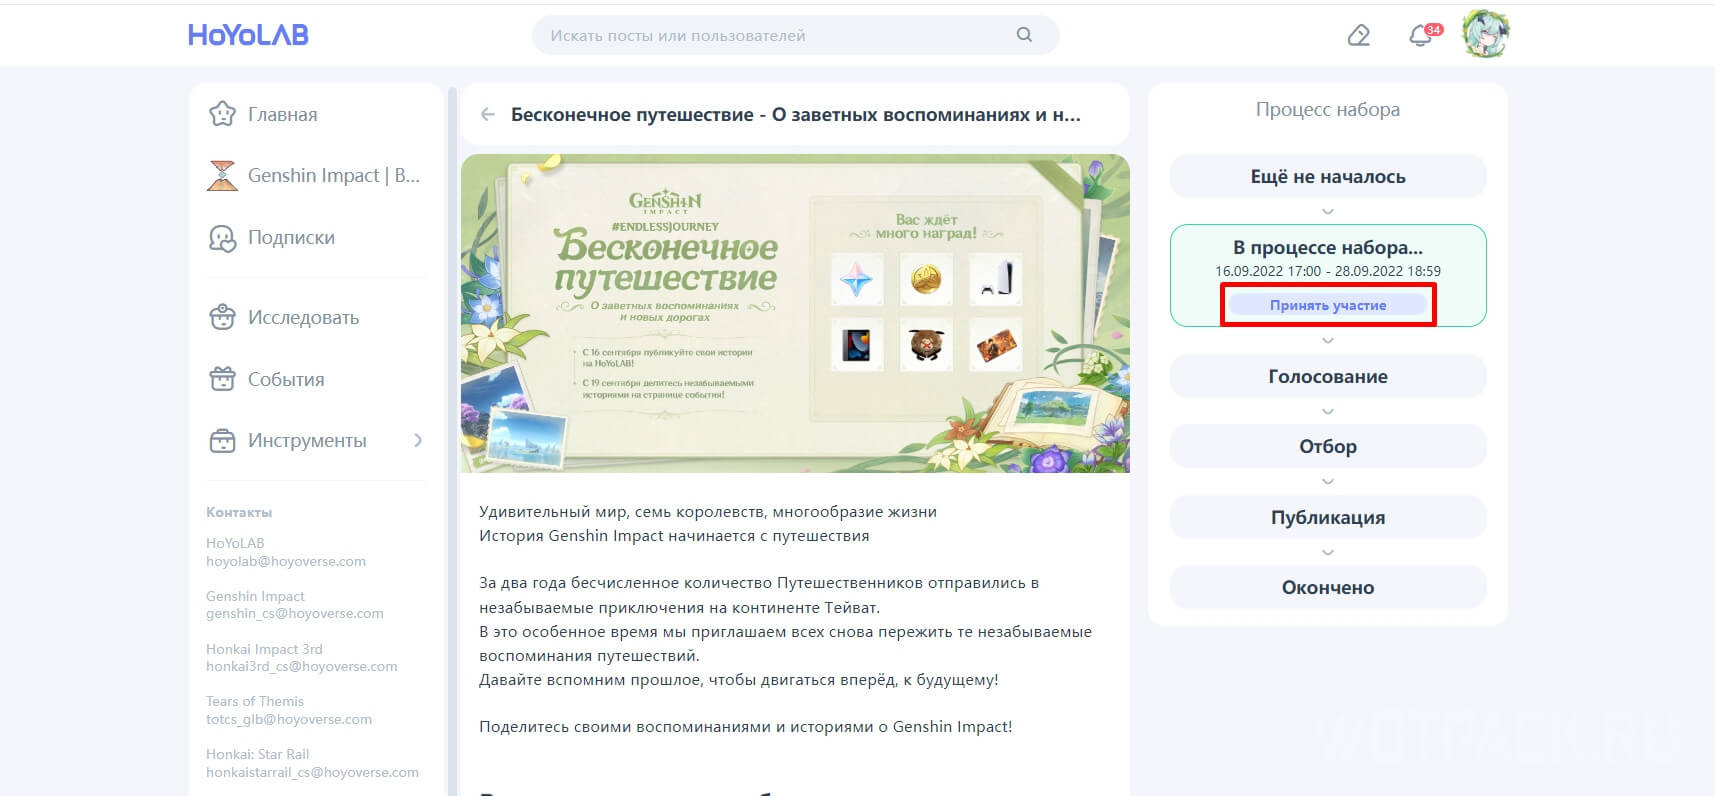Open Исследовать in the sidebar
1715x796 pixels.
tap(303, 318)
